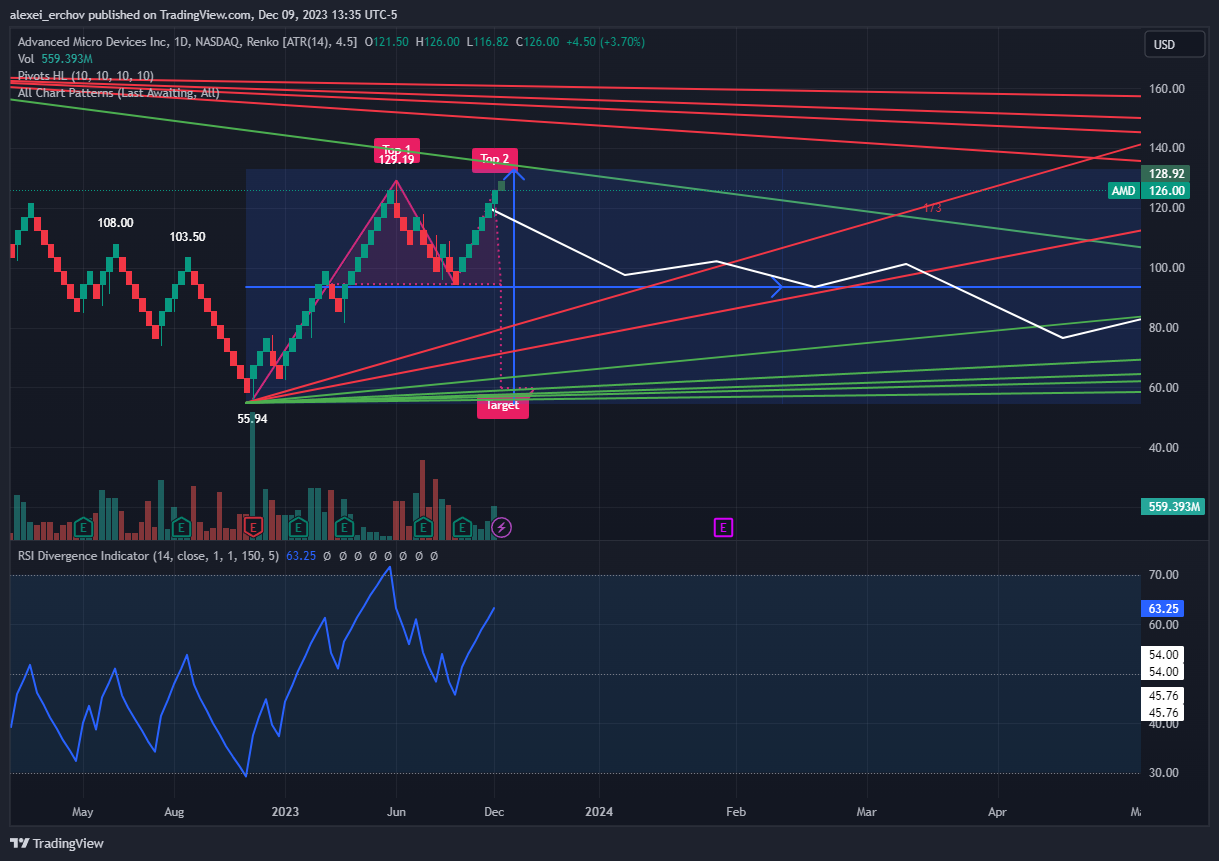Viewport: 1219px width, 861px height.
Task: Click the 63.25 value in RSI legend
Action: (x=301, y=555)
